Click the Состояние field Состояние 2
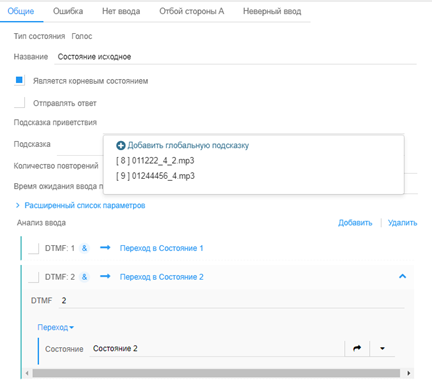The width and height of the screenshot is (432, 385). click(217, 349)
